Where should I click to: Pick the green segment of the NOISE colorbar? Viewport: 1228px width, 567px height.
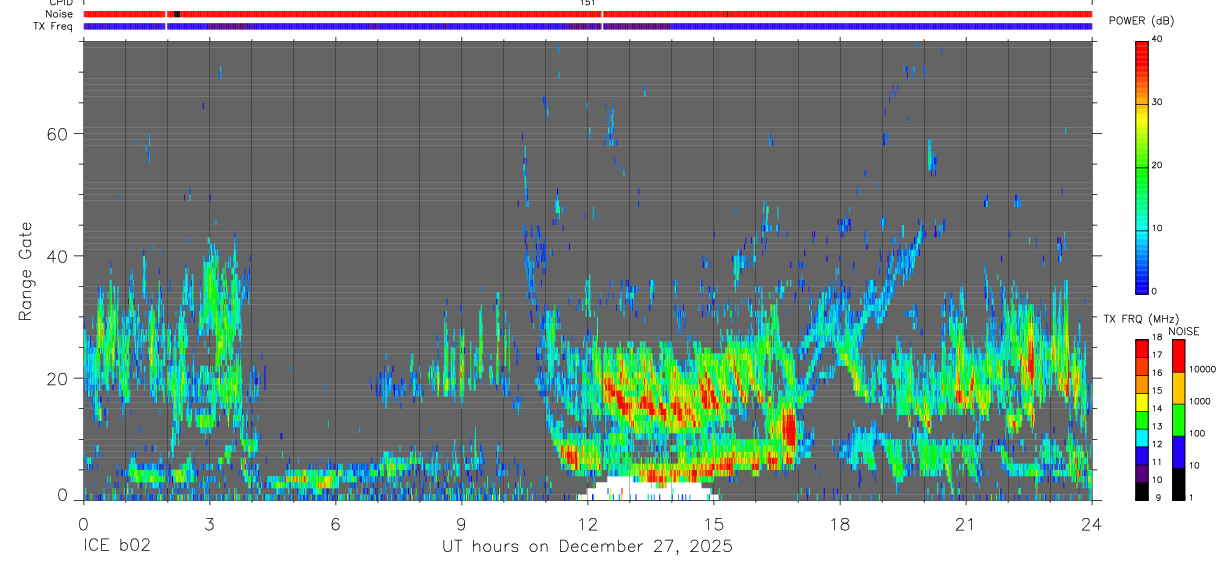pyautogui.click(x=1178, y=419)
